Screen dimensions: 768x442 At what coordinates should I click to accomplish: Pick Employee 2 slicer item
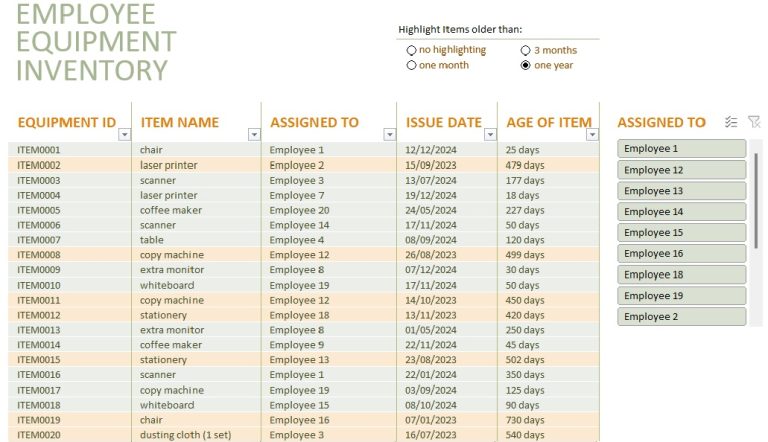(681, 317)
